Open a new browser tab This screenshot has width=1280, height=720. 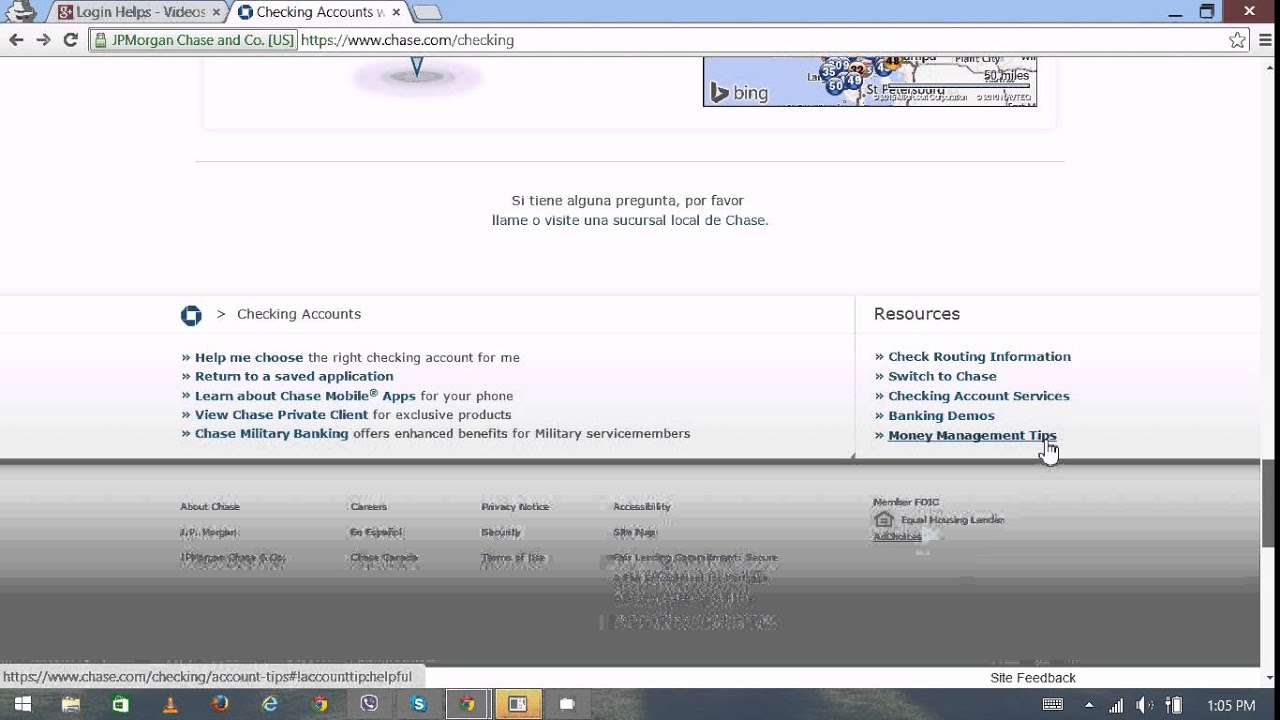[x=427, y=13]
